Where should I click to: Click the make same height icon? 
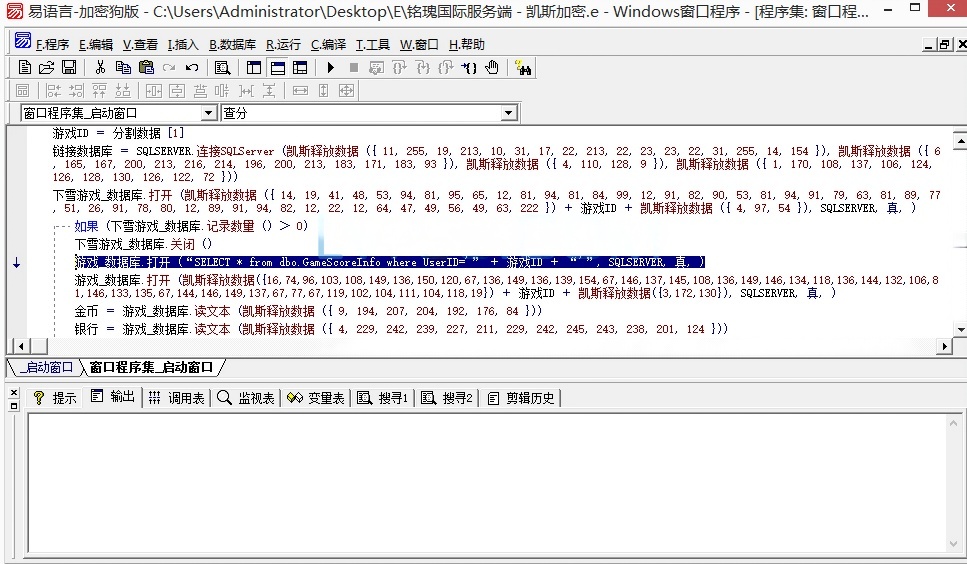click(x=324, y=91)
